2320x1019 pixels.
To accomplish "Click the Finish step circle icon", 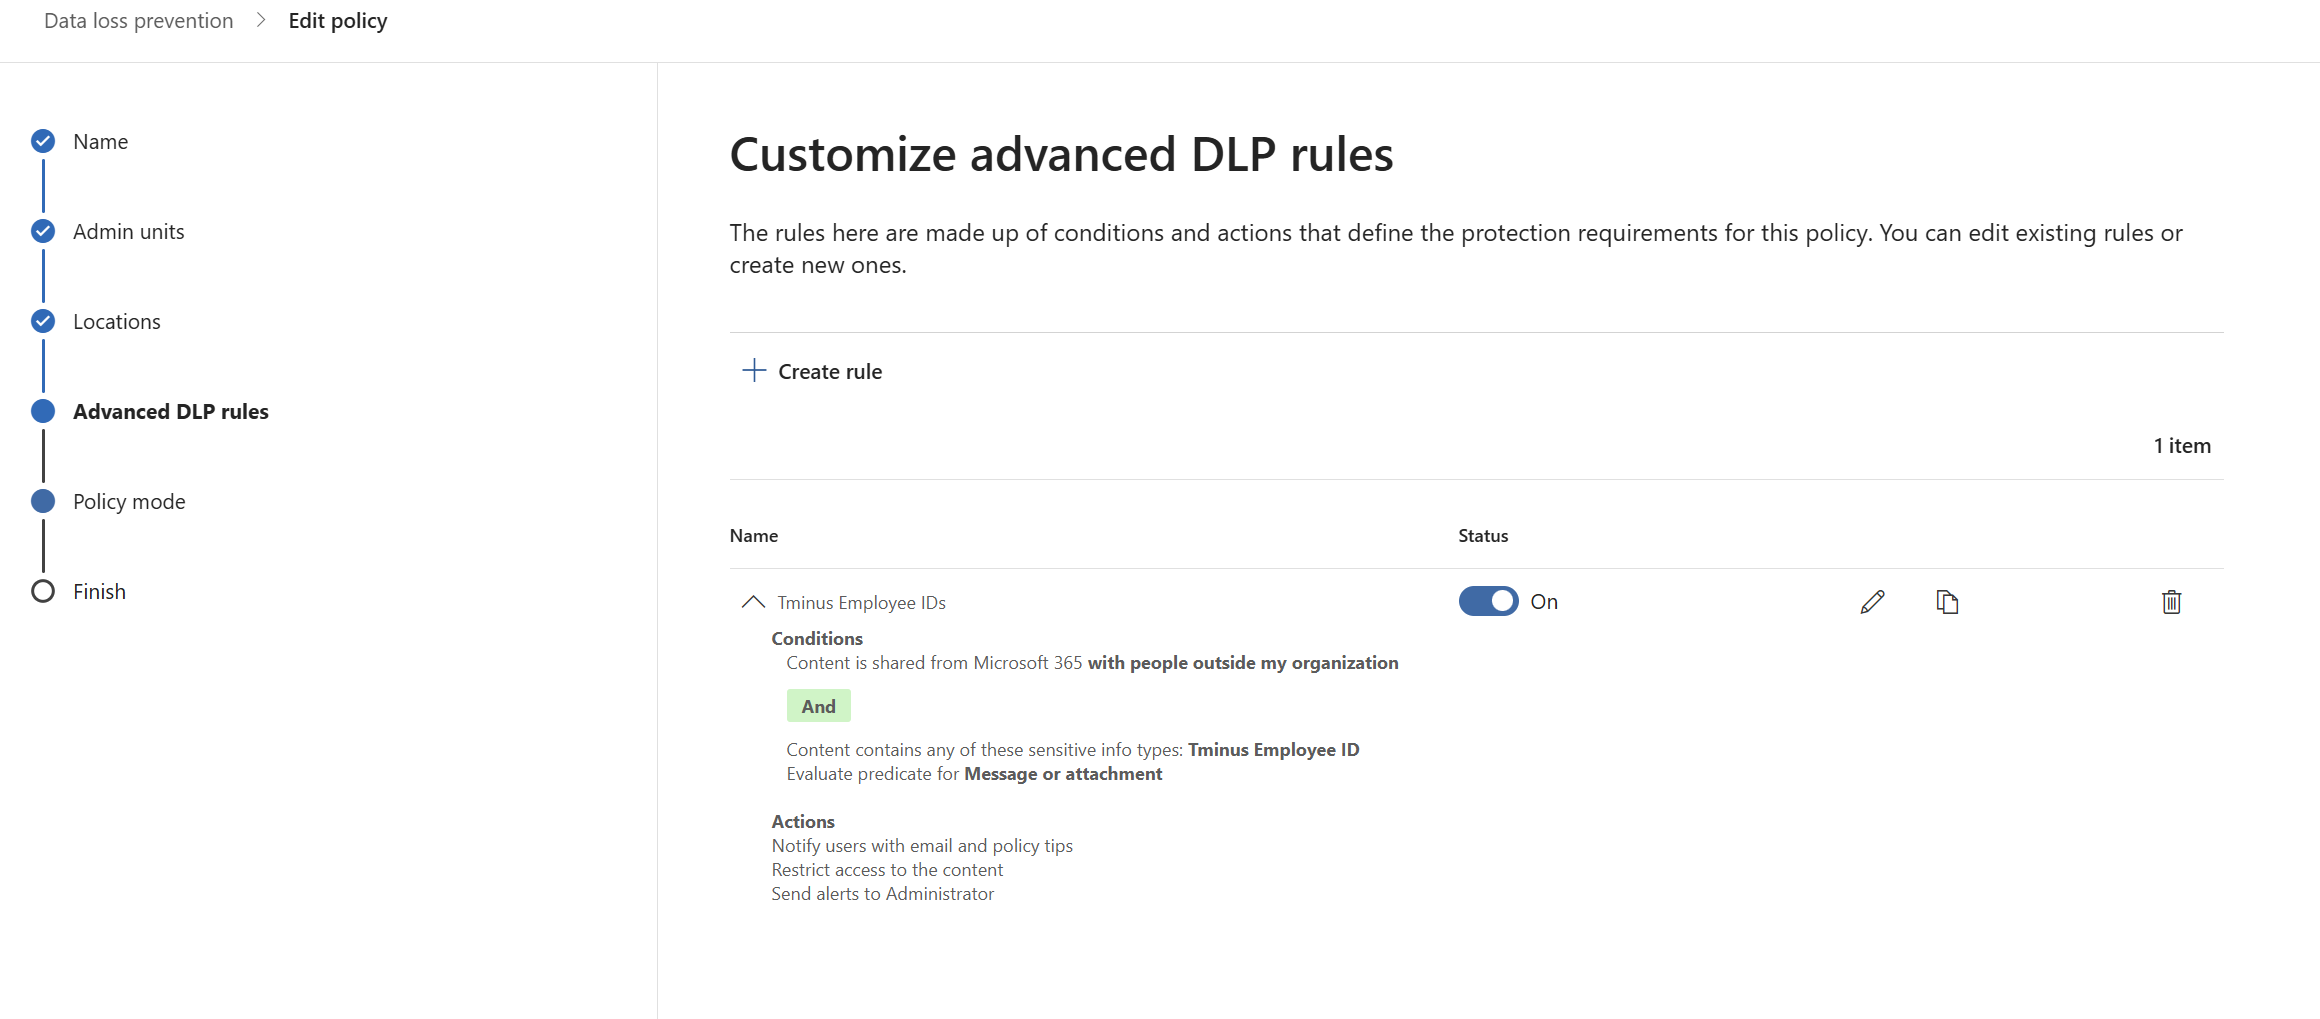I will tap(43, 591).
